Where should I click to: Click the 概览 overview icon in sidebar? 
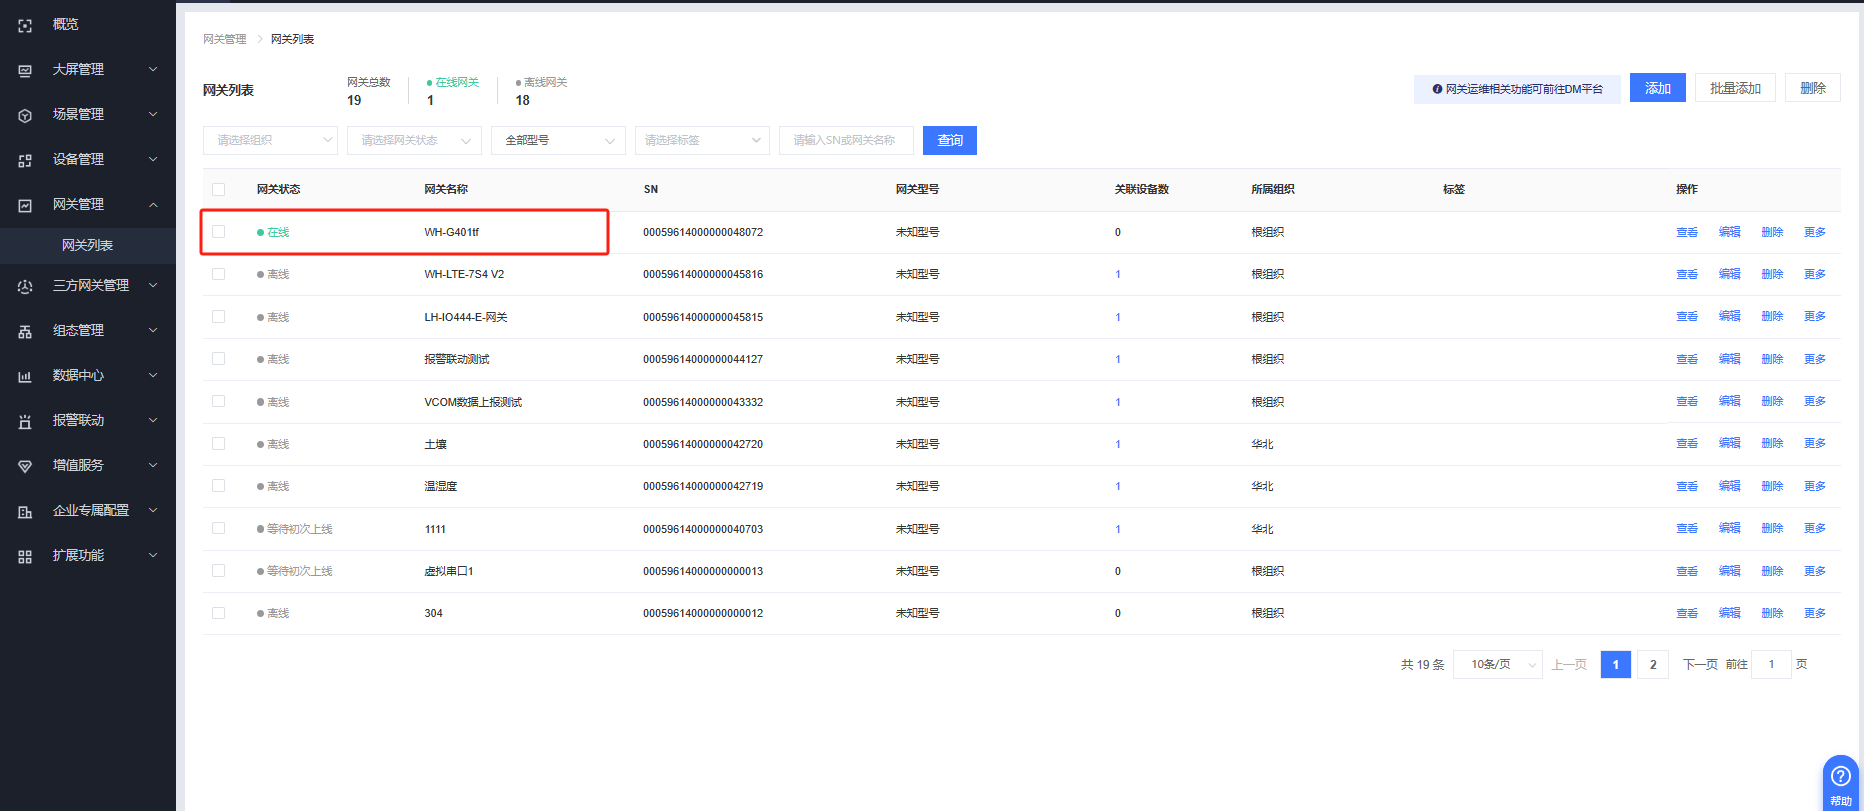coord(25,25)
